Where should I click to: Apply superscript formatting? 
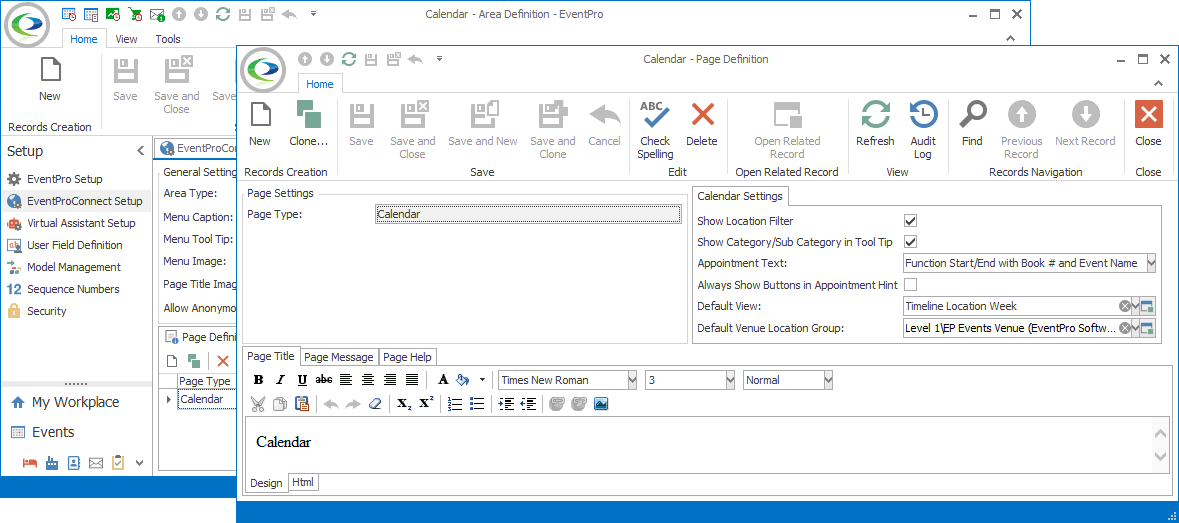(426, 404)
